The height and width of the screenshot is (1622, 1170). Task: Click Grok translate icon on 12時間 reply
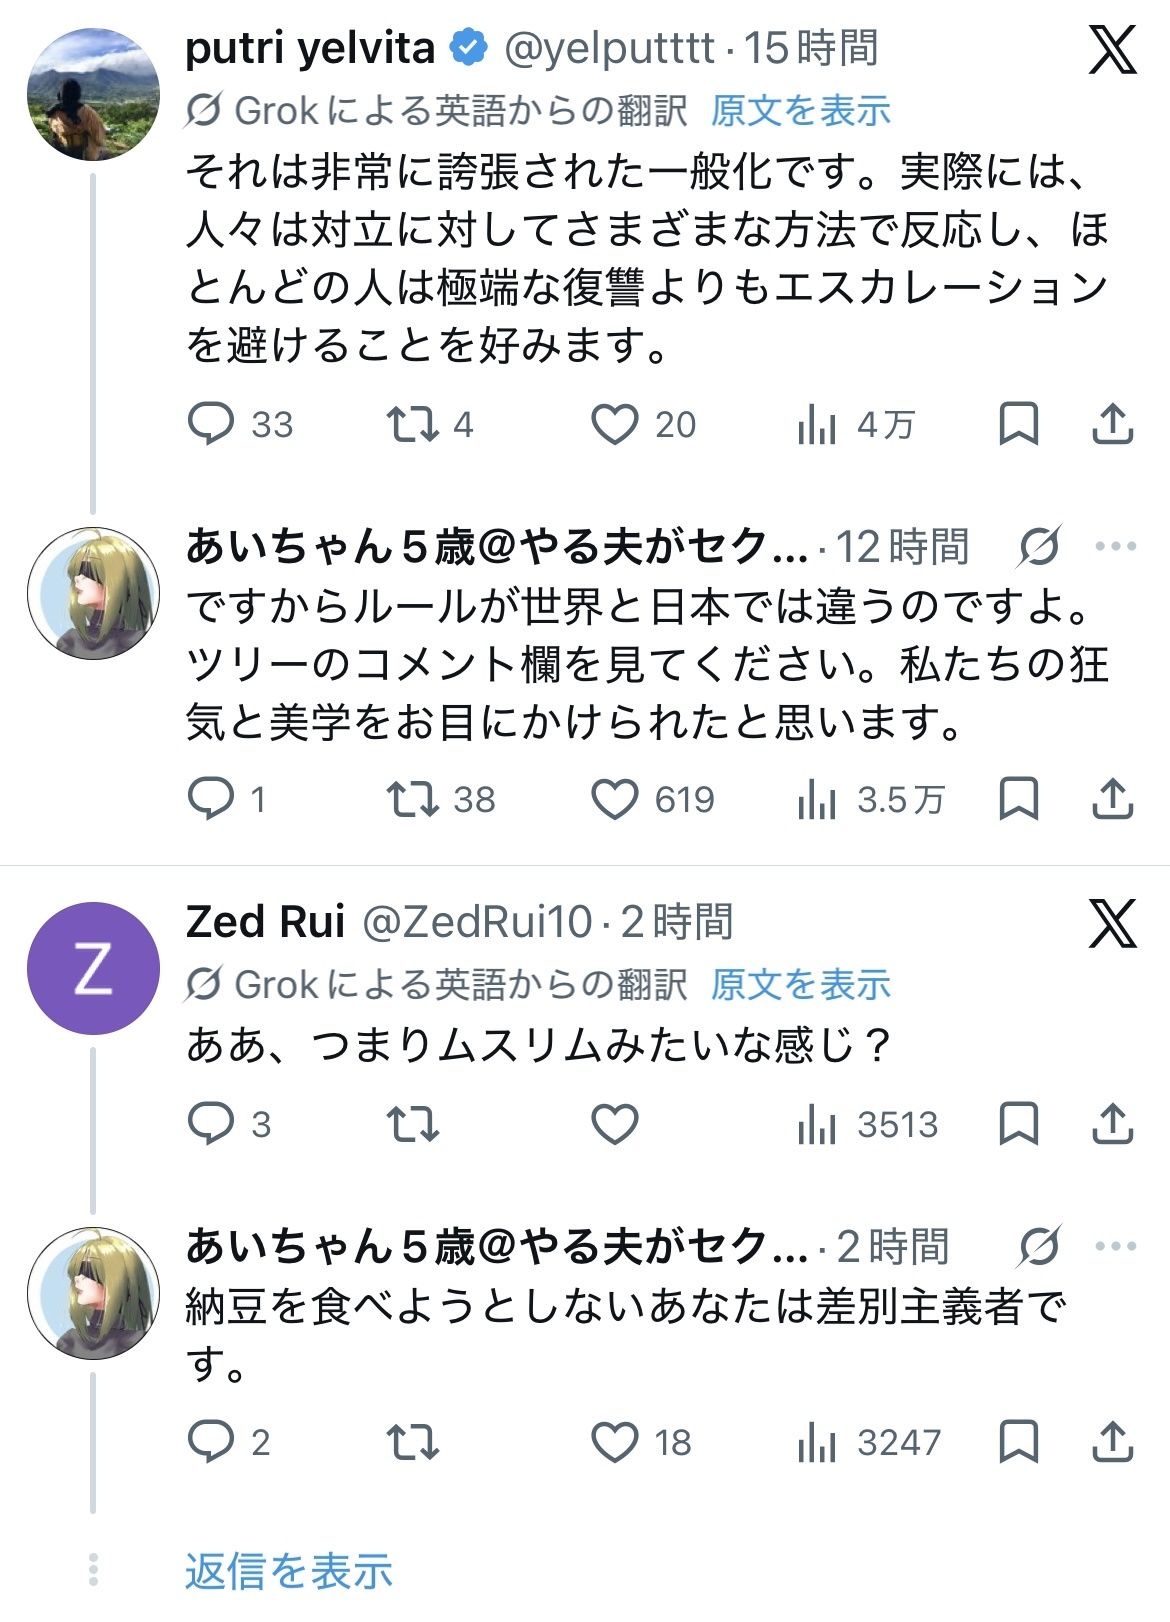[1040, 546]
